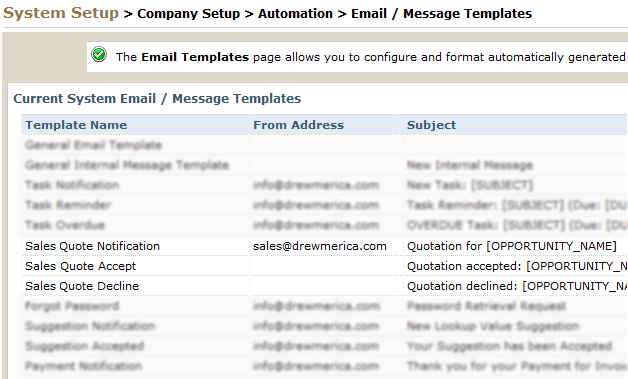Select Email / Message Templates breadcrumb
The width and height of the screenshot is (628, 379).
[441, 14]
